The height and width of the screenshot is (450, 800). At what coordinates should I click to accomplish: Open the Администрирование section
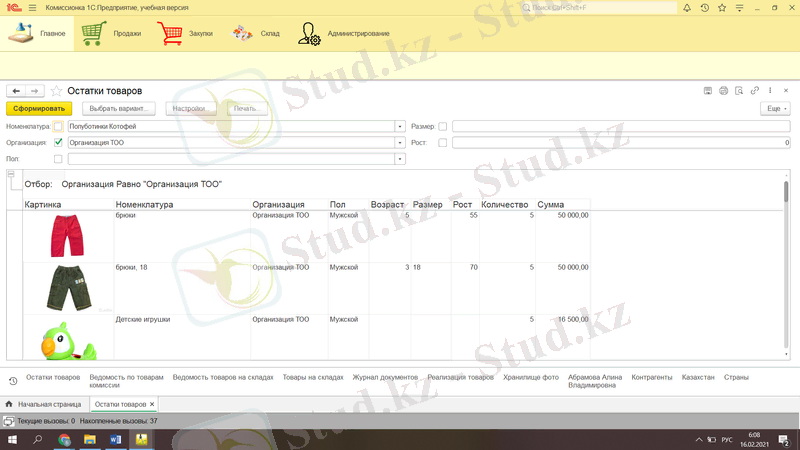click(x=343, y=33)
